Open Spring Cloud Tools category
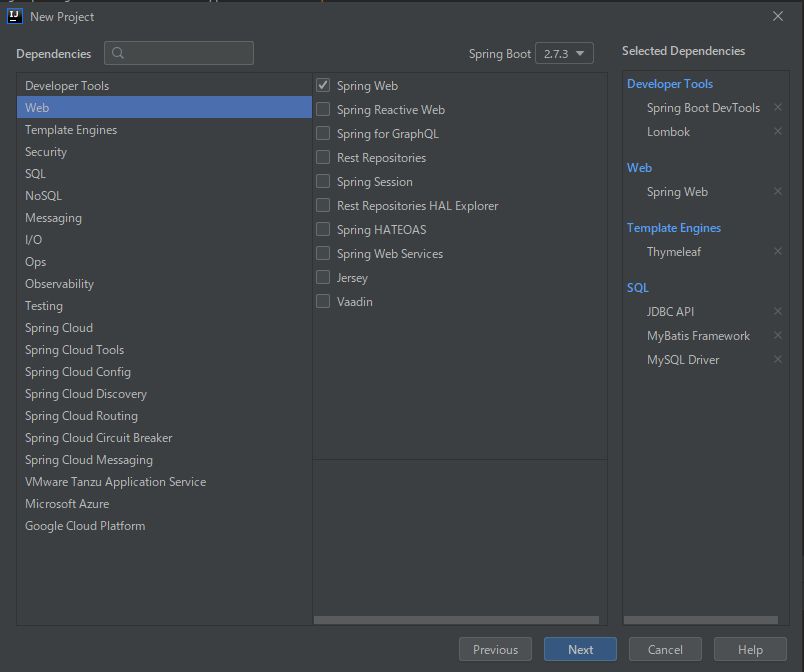 (x=164, y=350)
